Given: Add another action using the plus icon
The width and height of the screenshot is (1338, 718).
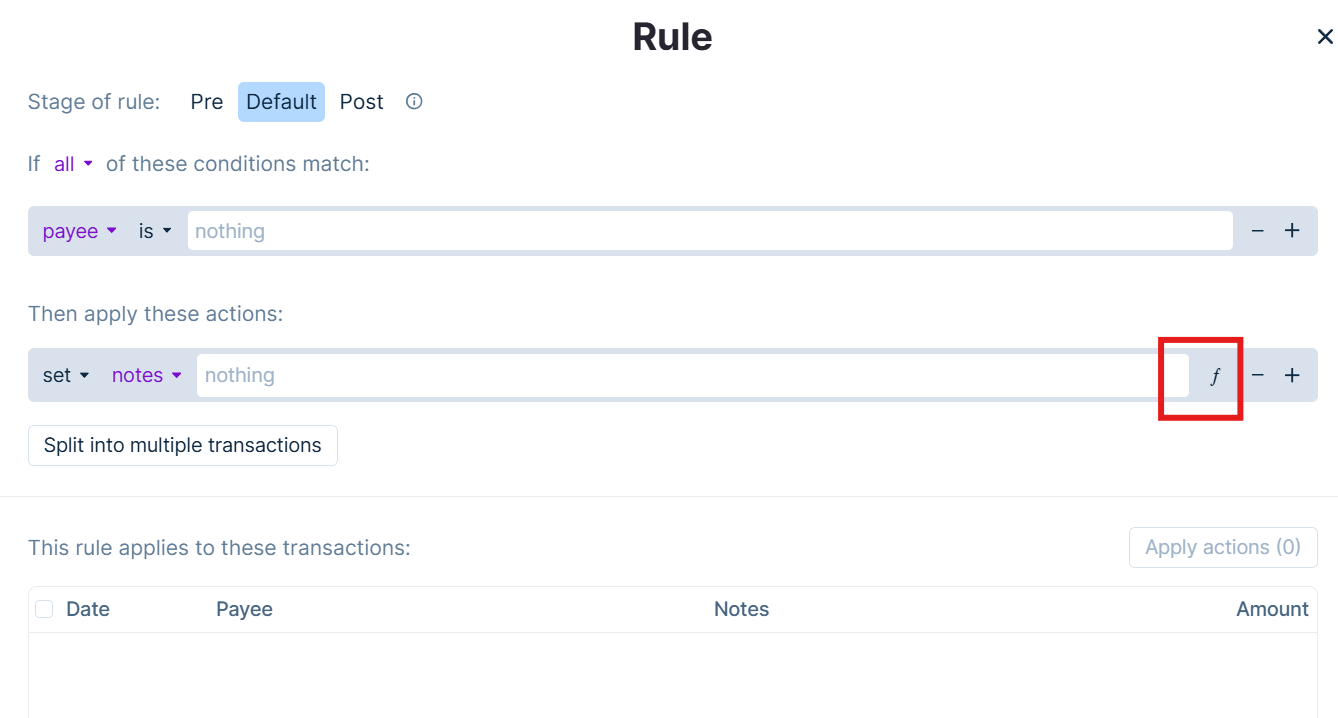Looking at the screenshot, I should (1292, 375).
